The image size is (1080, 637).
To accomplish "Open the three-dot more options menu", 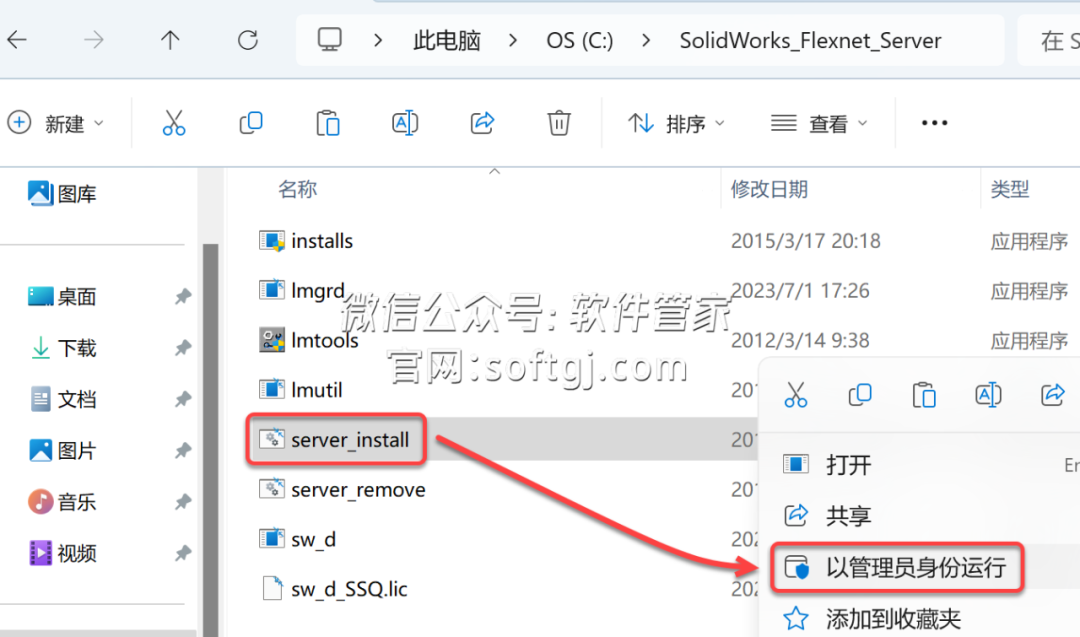I will 935,123.
